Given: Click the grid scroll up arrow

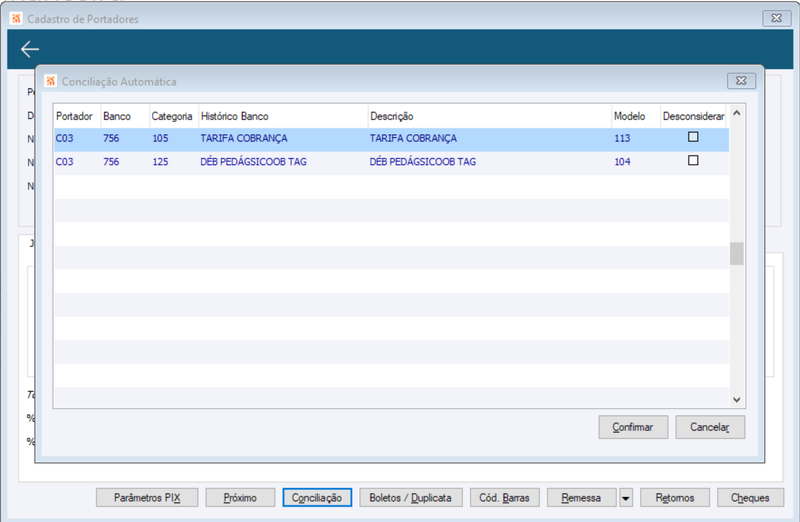Looking at the screenshot, I should (x=736, y=113).
